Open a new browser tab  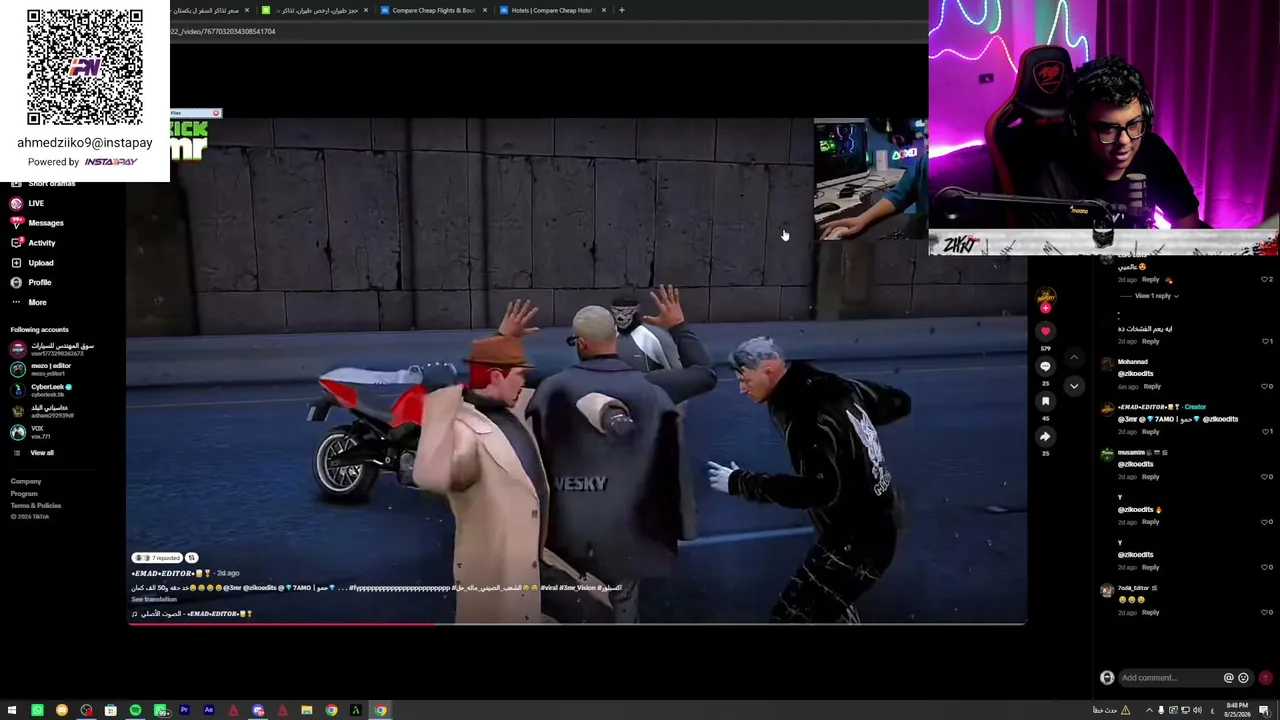point(621,10)
